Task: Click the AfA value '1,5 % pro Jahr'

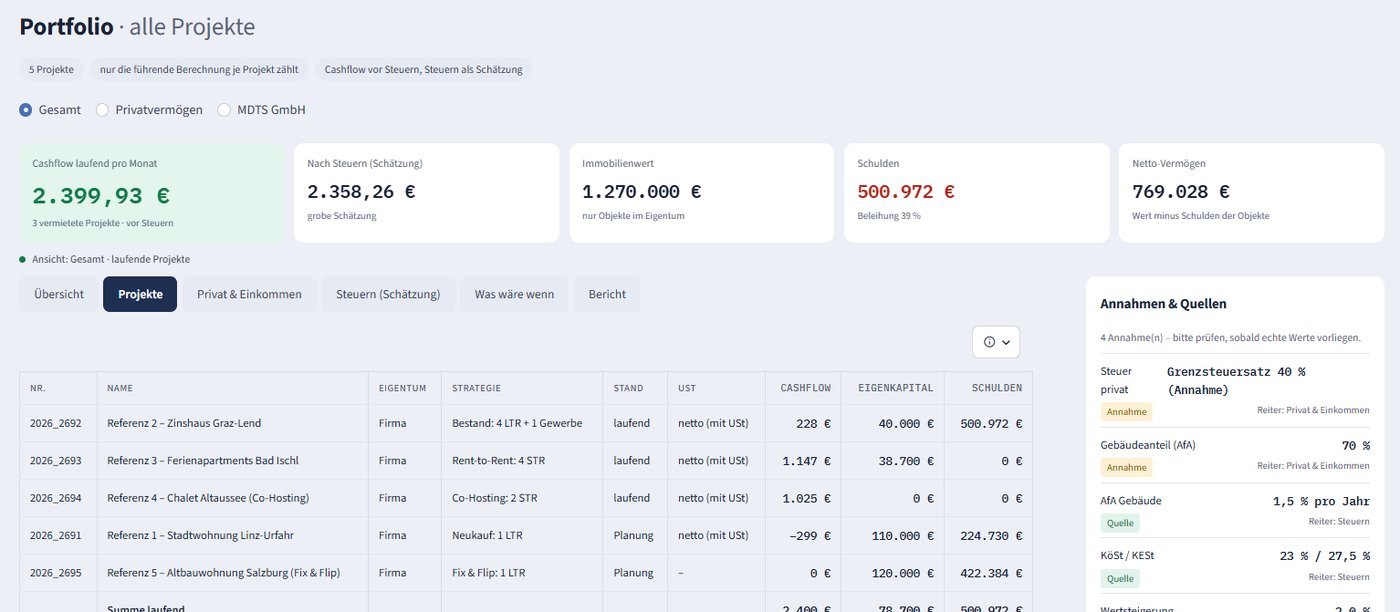Action: click(1322, 501)
